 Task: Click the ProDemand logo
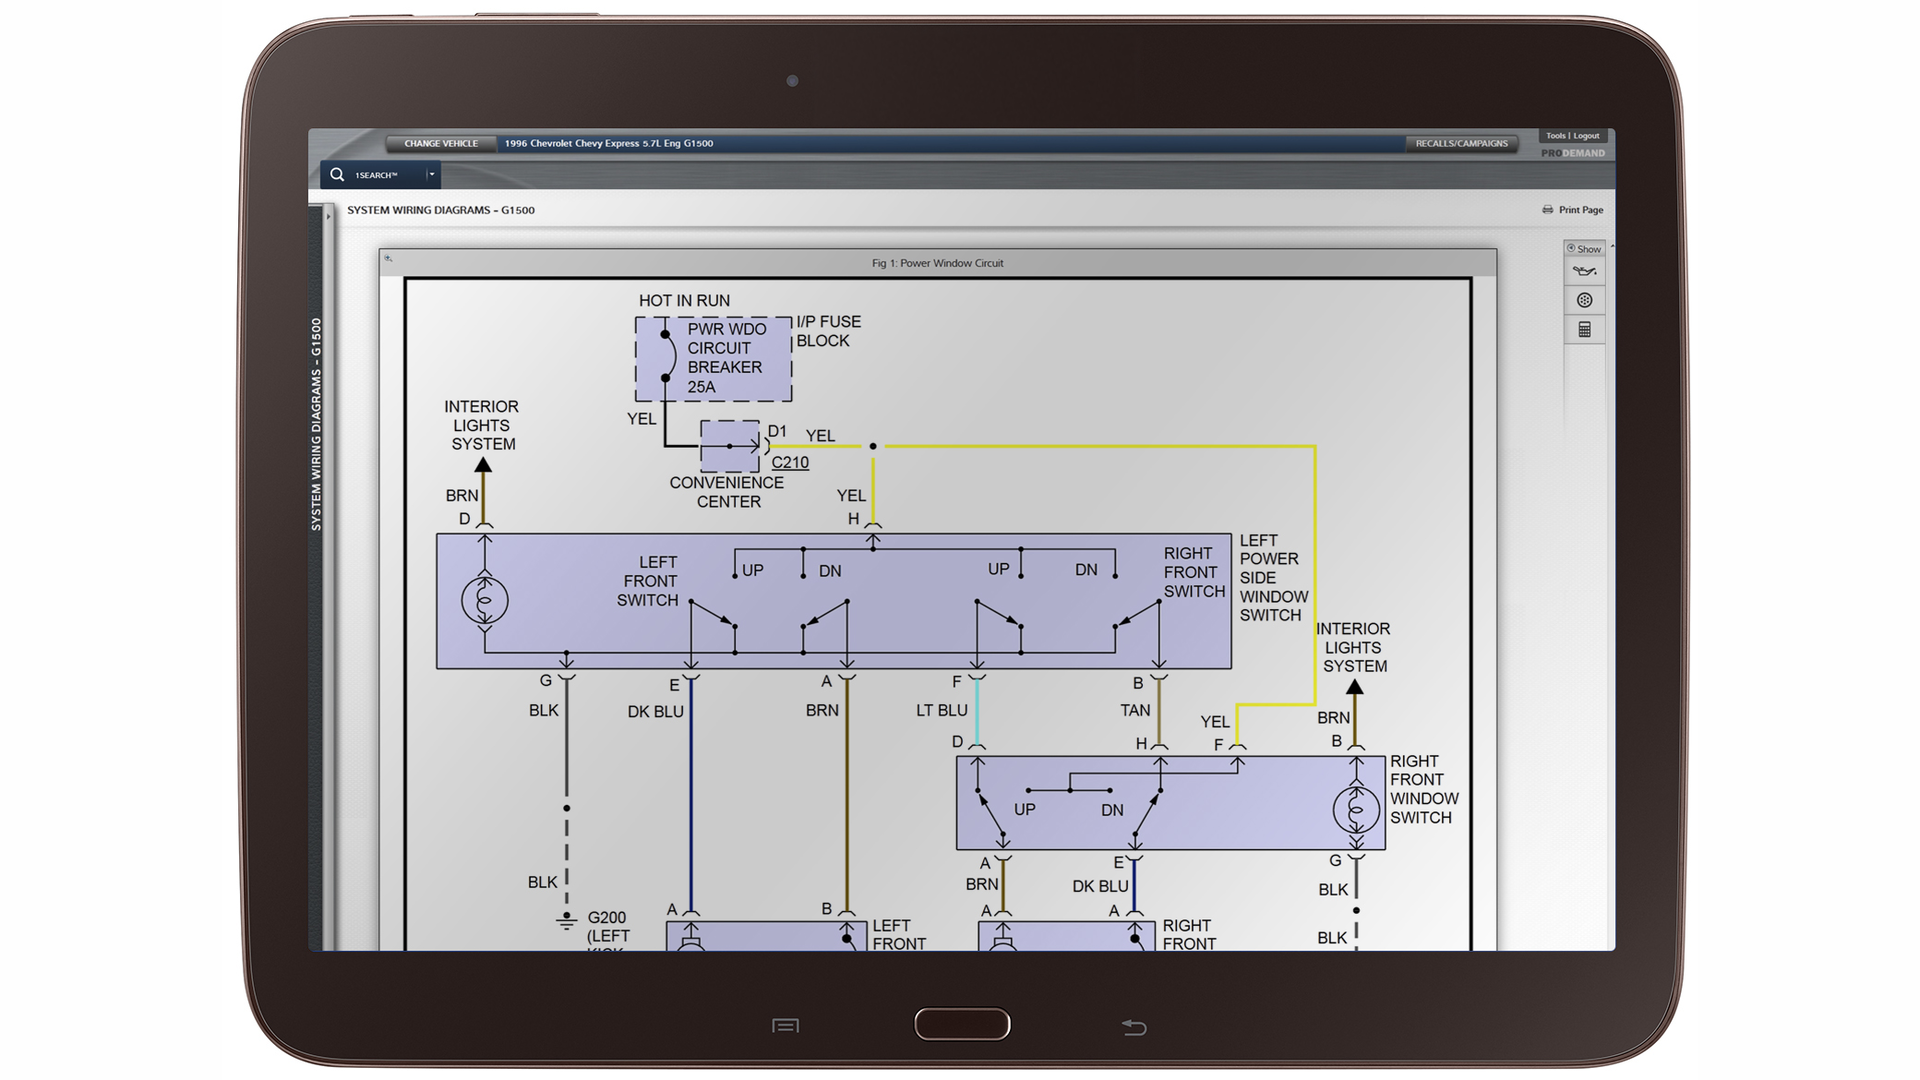pyautogui.click(x=1575, y=152)
